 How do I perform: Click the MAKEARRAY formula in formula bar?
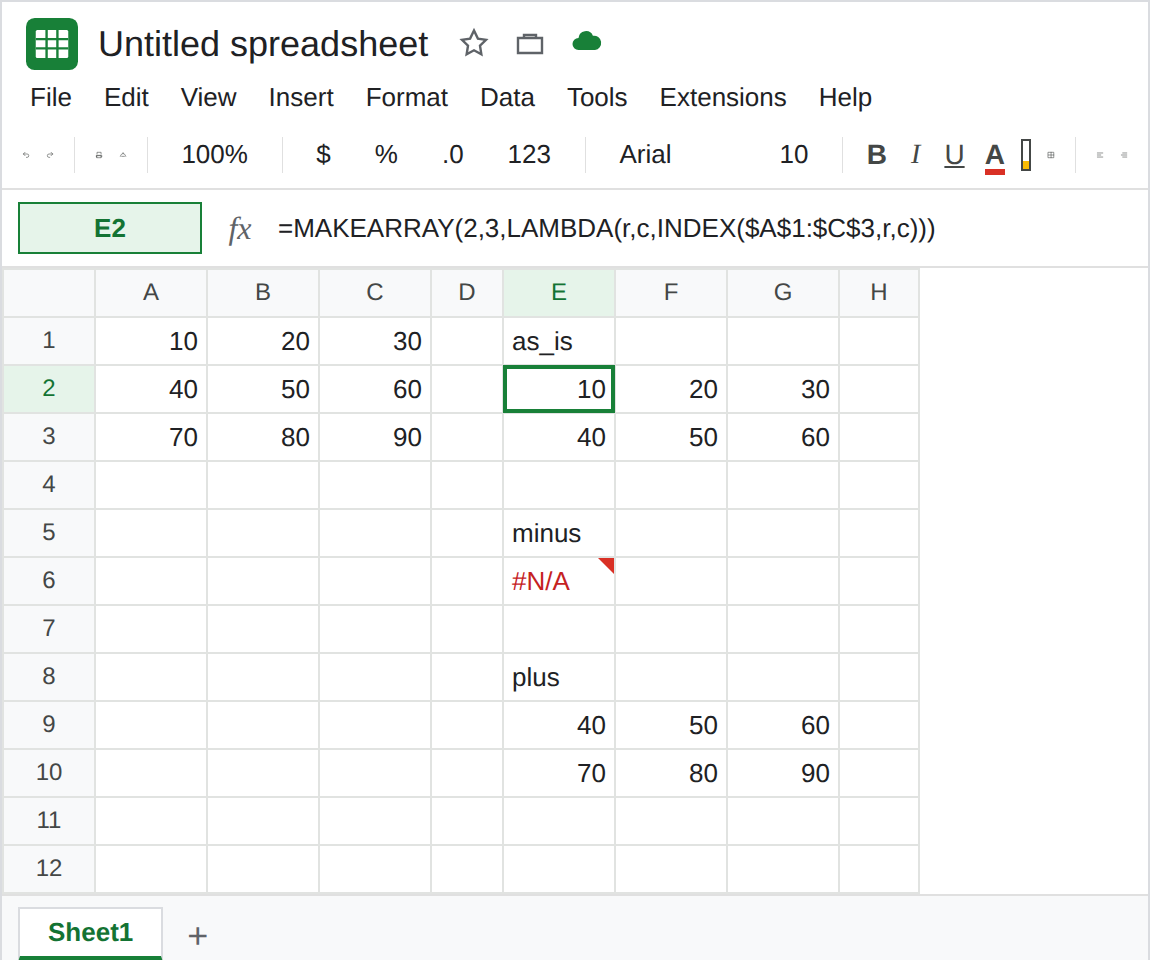(x=606, y=228)
